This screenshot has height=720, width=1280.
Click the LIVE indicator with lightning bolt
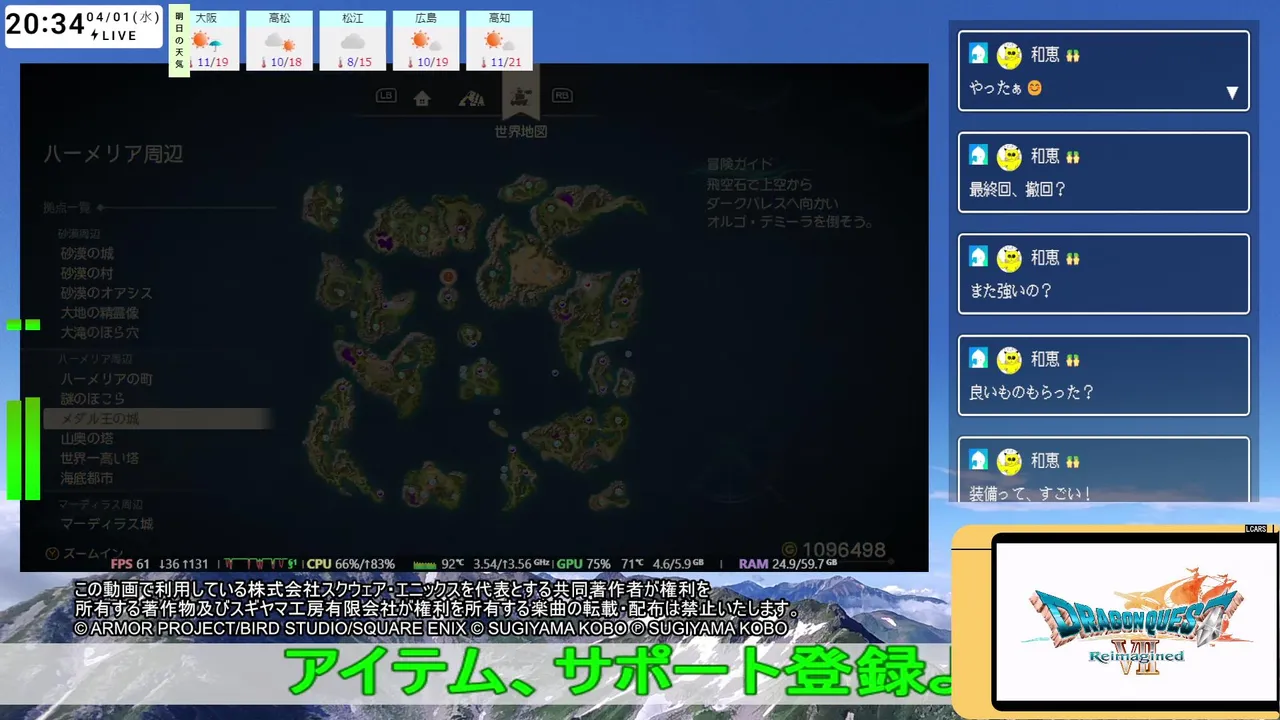[x=113, y=35]
